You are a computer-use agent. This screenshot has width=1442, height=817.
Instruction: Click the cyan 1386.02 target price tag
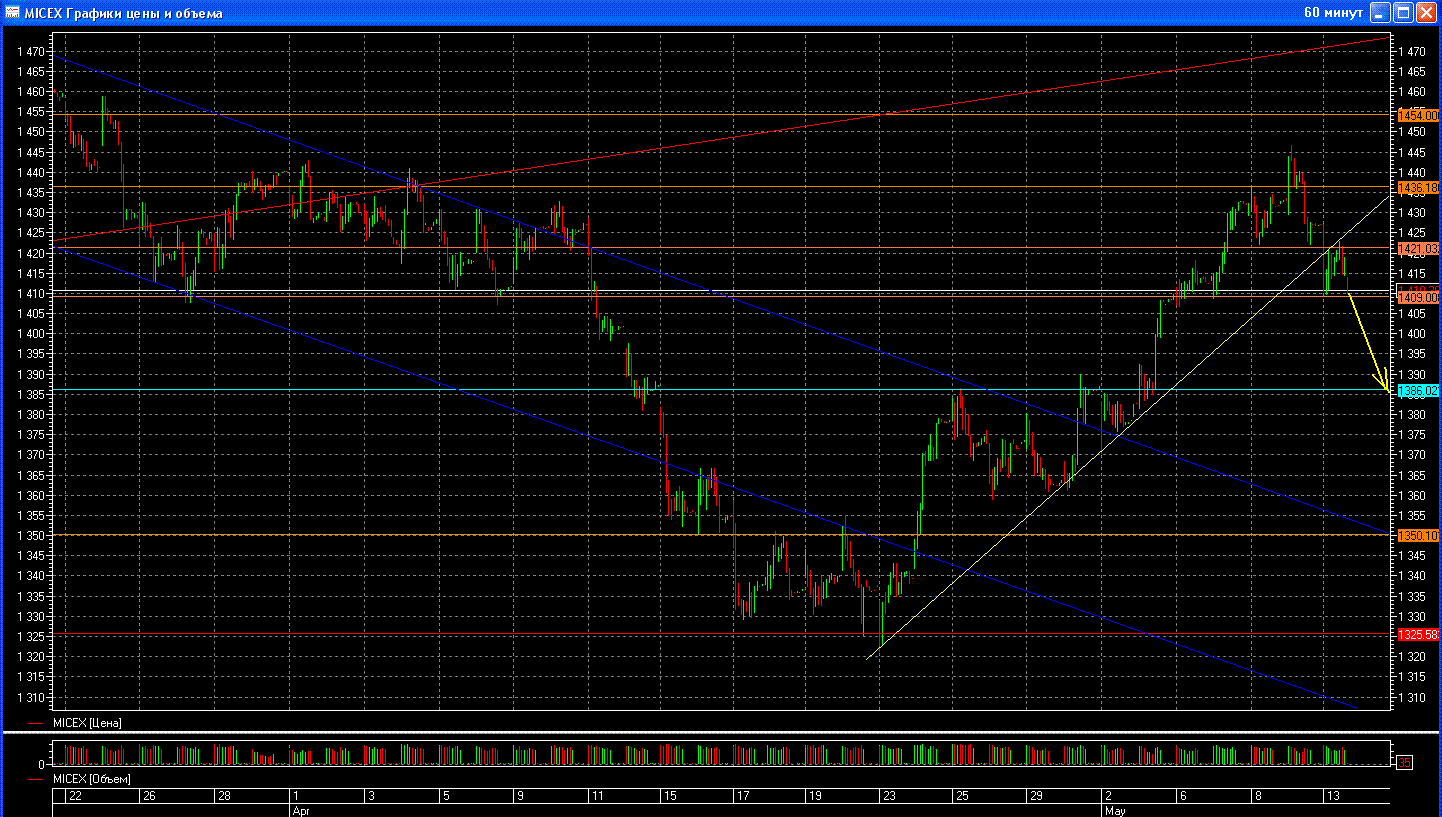1417,391
